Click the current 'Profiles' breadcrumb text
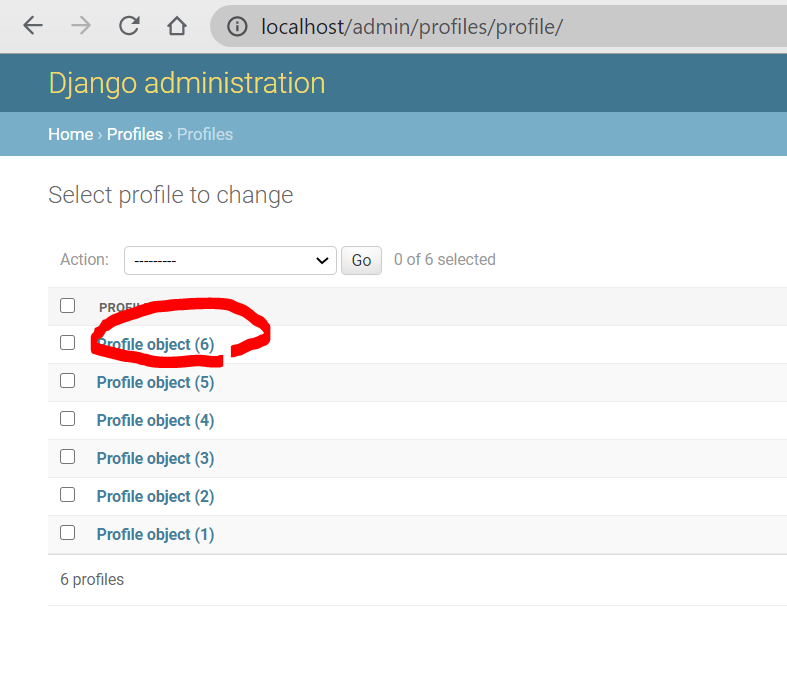787x681 pixels. 205,134
